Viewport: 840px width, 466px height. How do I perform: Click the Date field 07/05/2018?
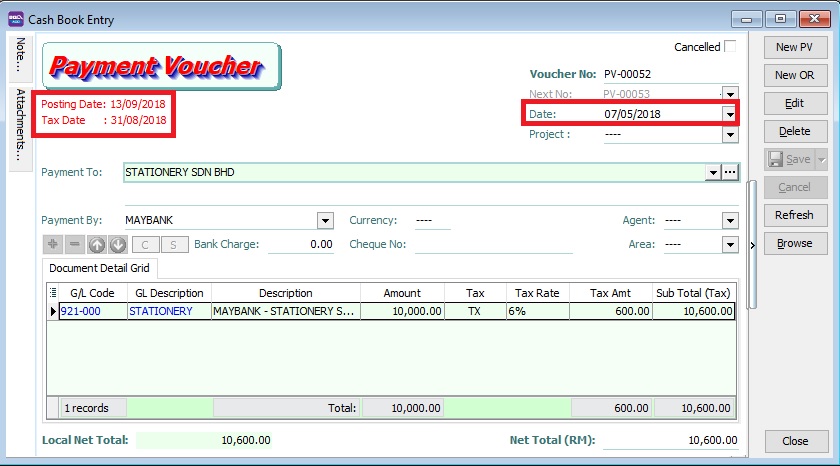pyautogui.click(x=662, y=114)
